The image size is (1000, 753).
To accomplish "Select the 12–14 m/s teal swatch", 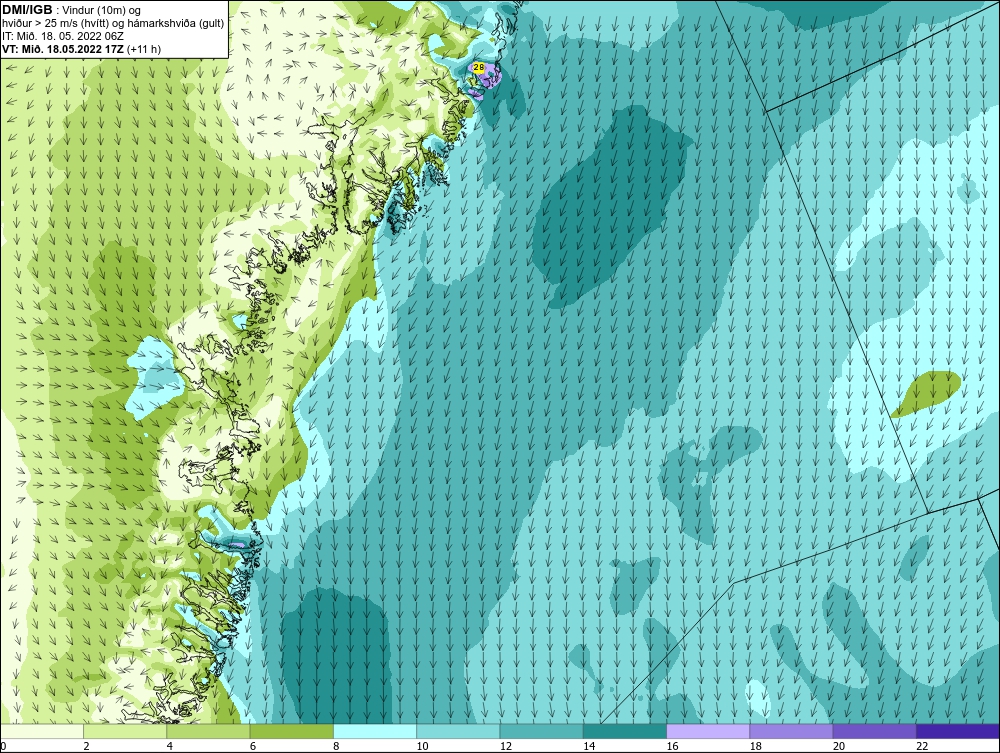I will [x=541, y=731].
